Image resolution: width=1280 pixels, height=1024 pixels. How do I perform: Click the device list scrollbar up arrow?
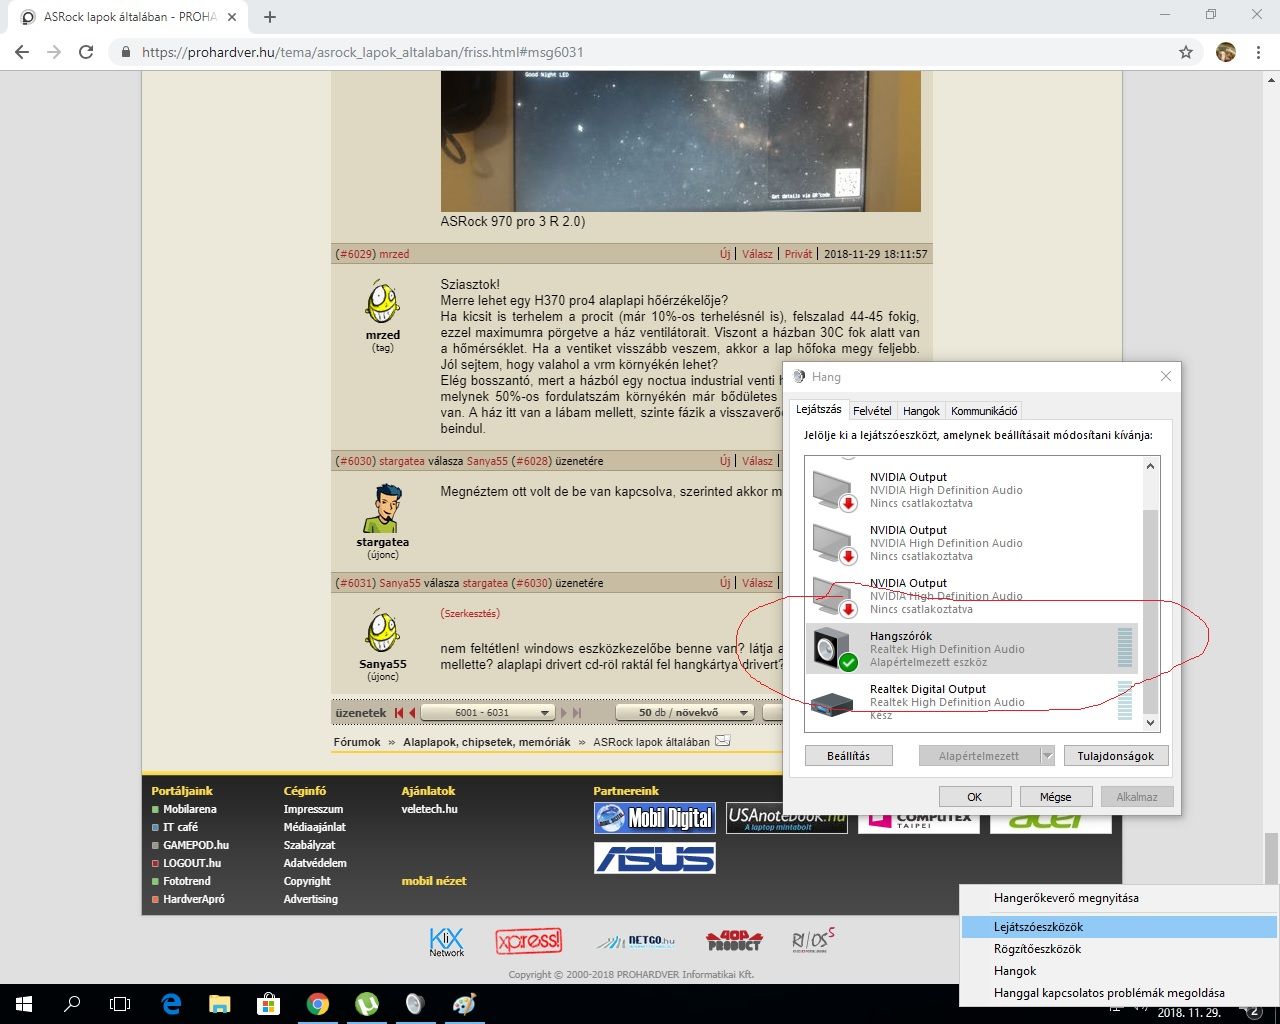[1150, 466]
